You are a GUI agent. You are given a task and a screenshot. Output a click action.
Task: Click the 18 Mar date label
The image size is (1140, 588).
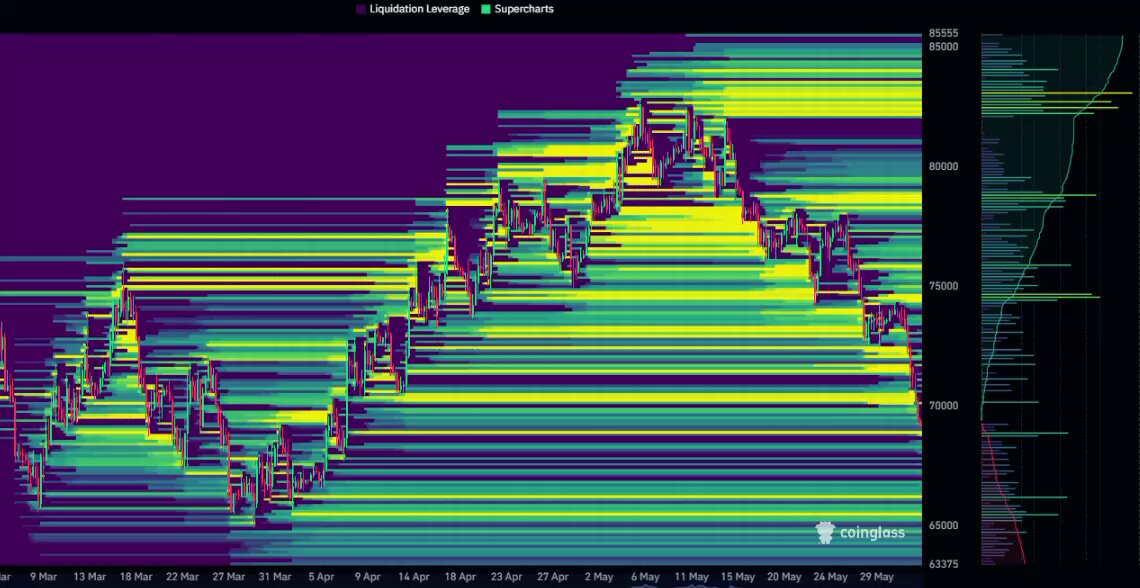[136, 577]
